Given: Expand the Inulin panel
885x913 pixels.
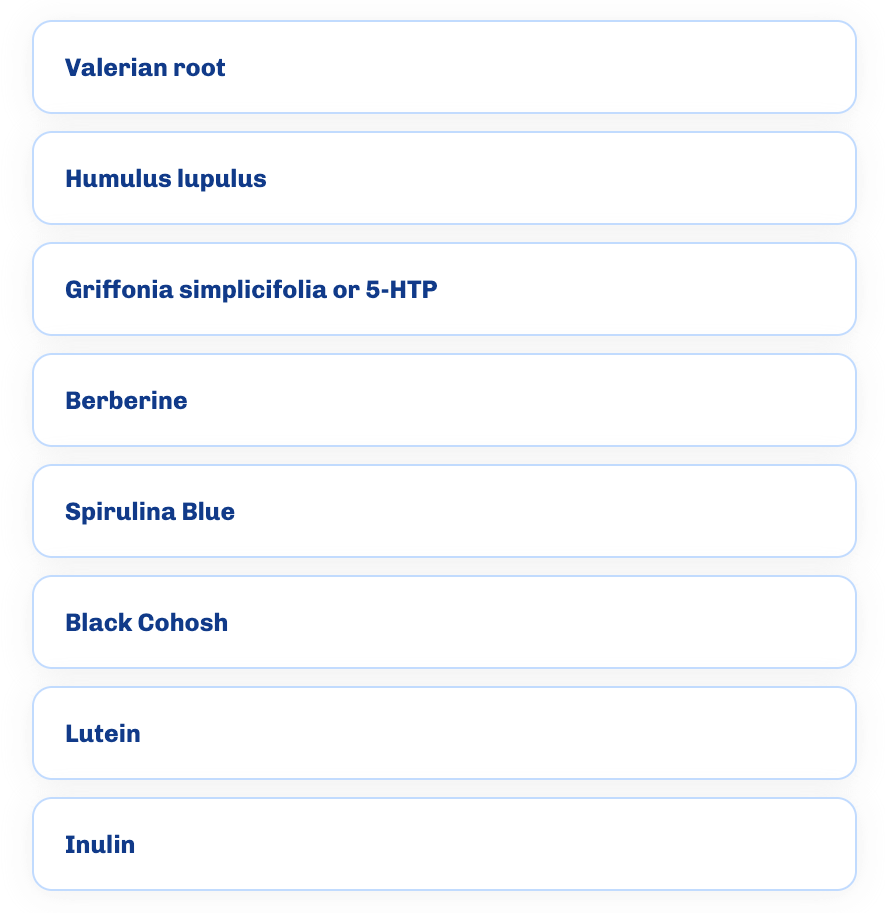Looking at the screenshot, I should [x=444, y=844].
